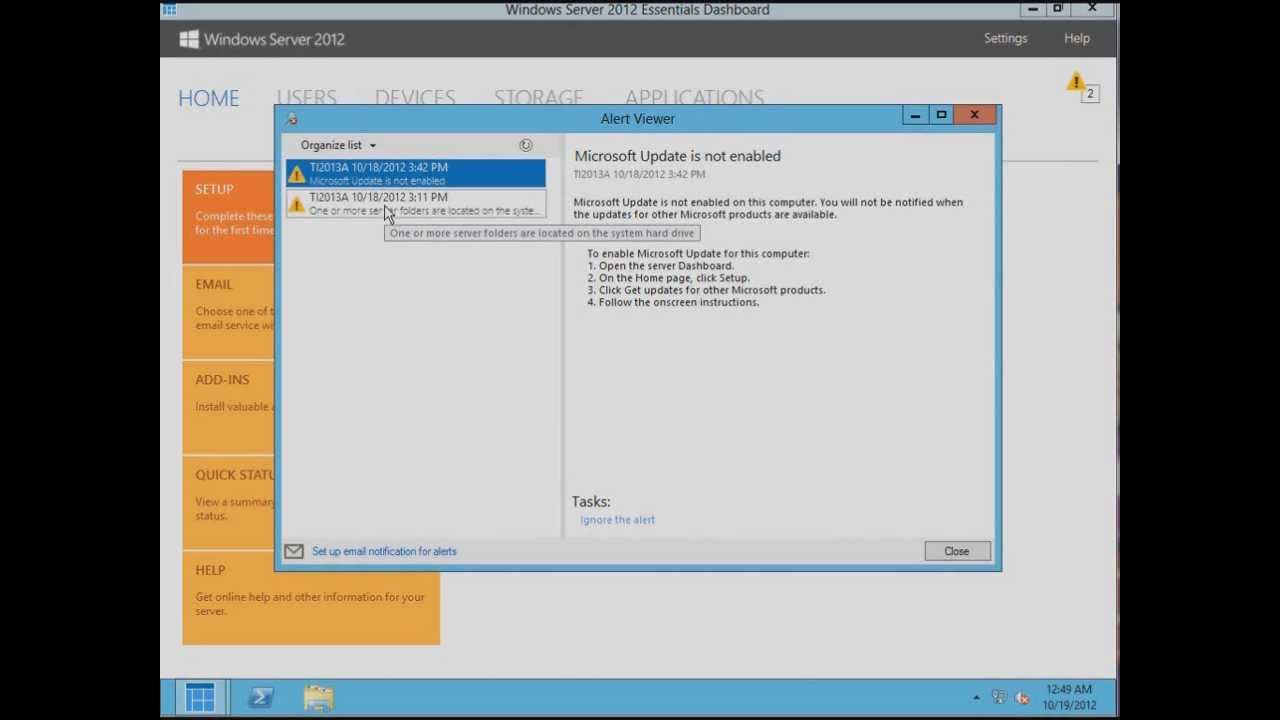This screenshot has height=720, width=1280.
Task: Launch PowerShell from the taskbar
Action: pyautogui.click(x=261, y=697)
